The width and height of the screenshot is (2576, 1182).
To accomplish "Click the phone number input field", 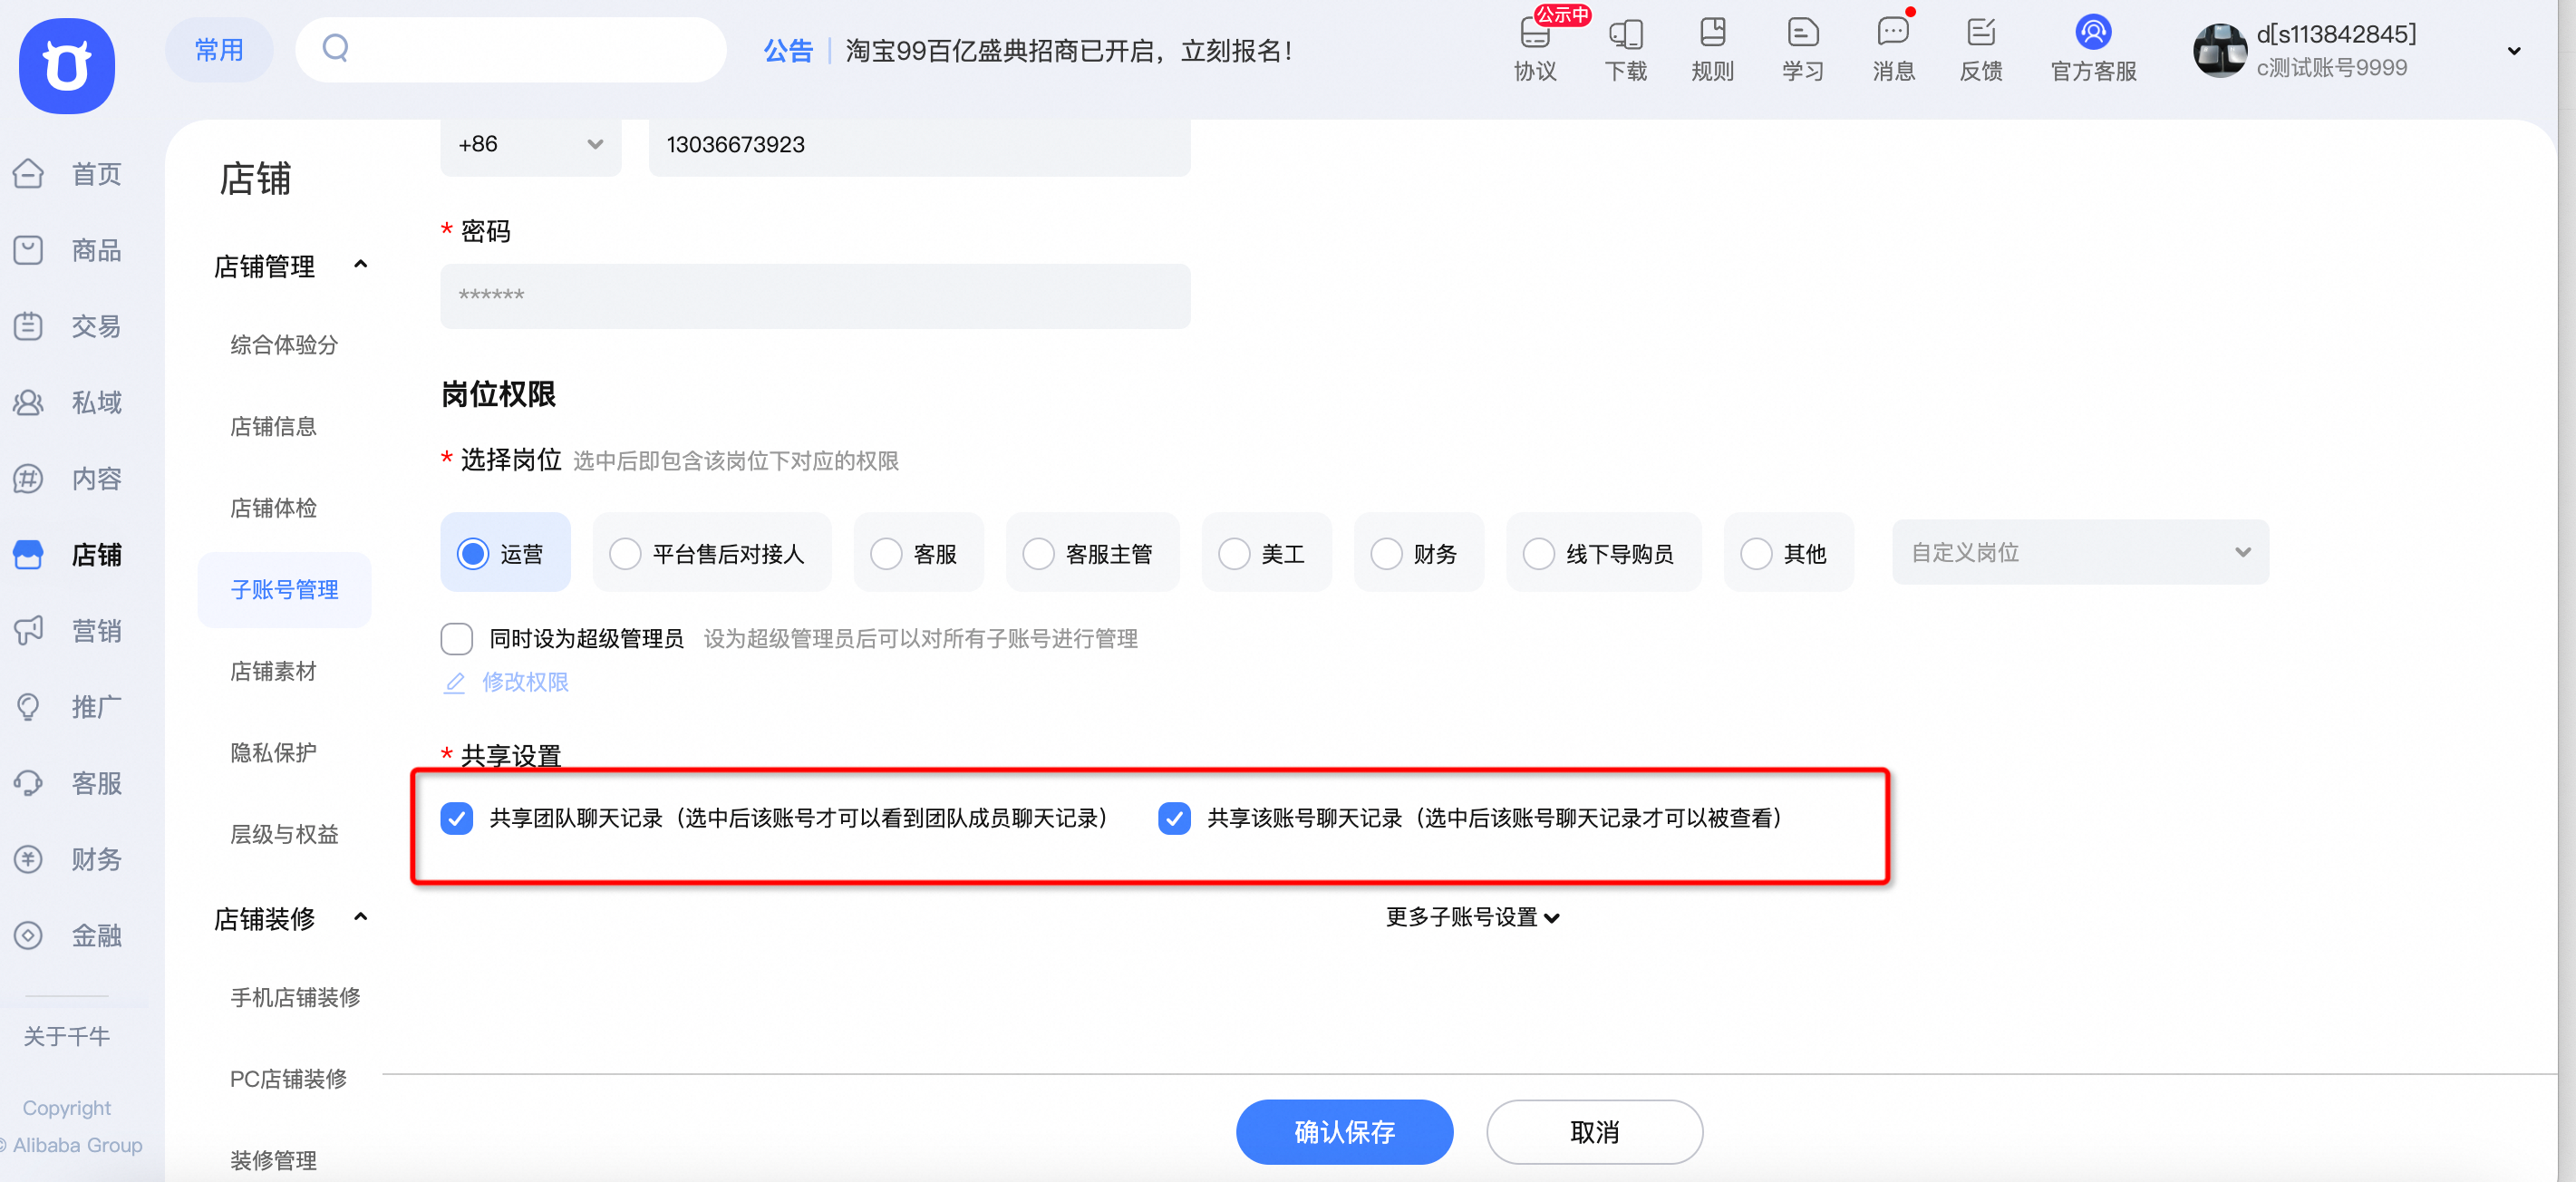I will coord(919,146).
